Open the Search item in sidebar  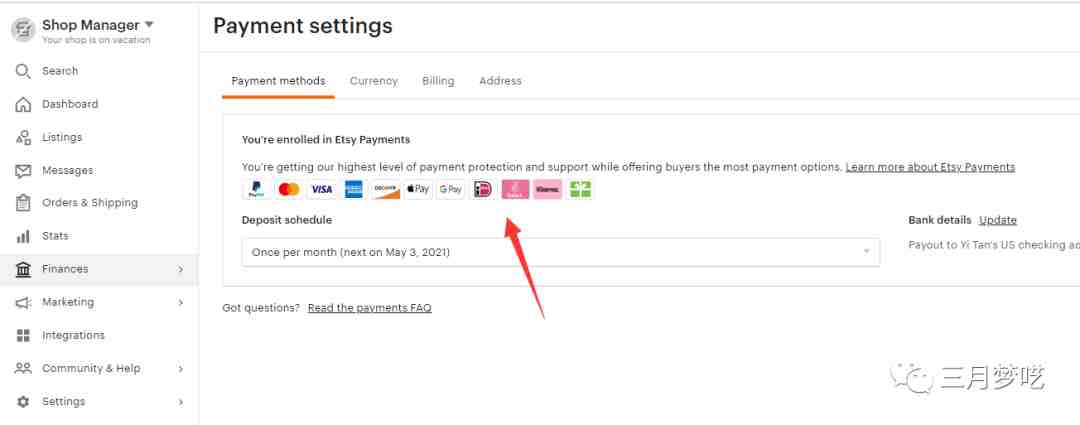[x=60, y=71]
